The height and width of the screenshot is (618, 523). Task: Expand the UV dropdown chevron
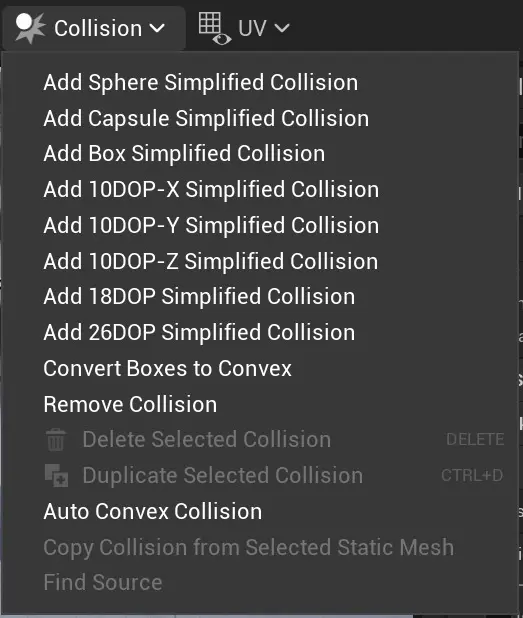click(282, 28)
